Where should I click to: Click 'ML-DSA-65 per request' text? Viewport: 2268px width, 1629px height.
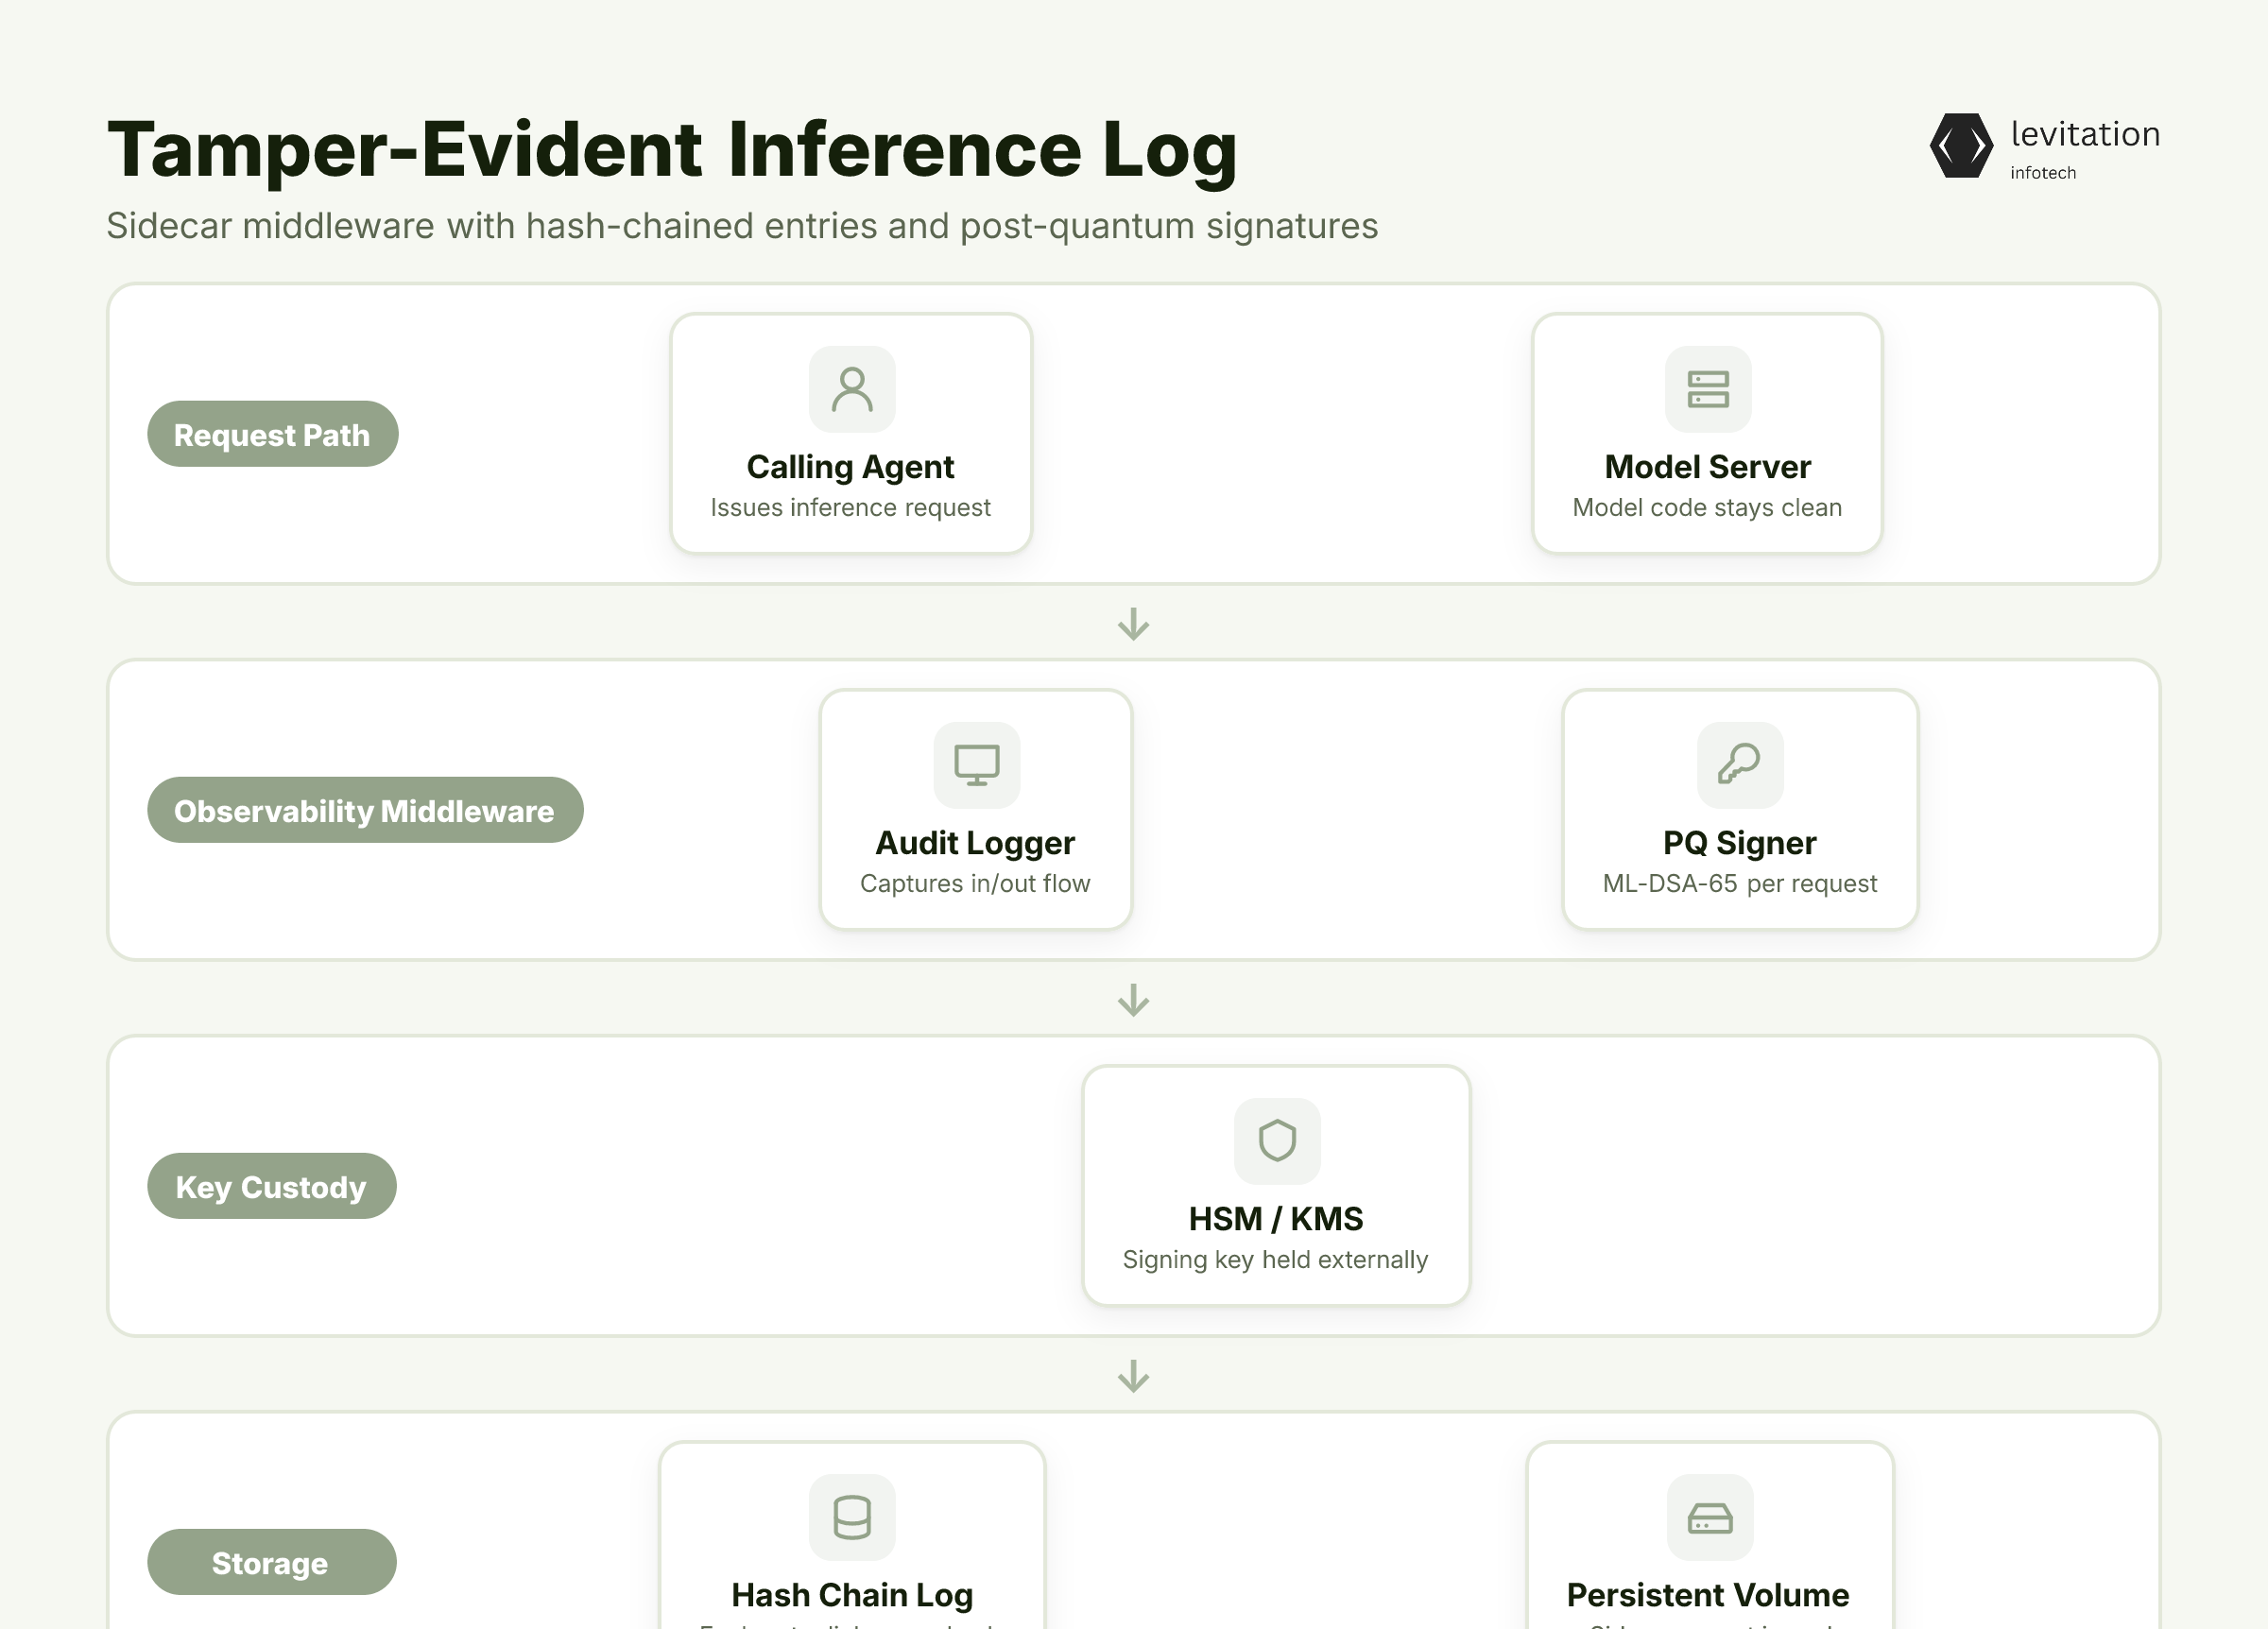coord(1740,884)
